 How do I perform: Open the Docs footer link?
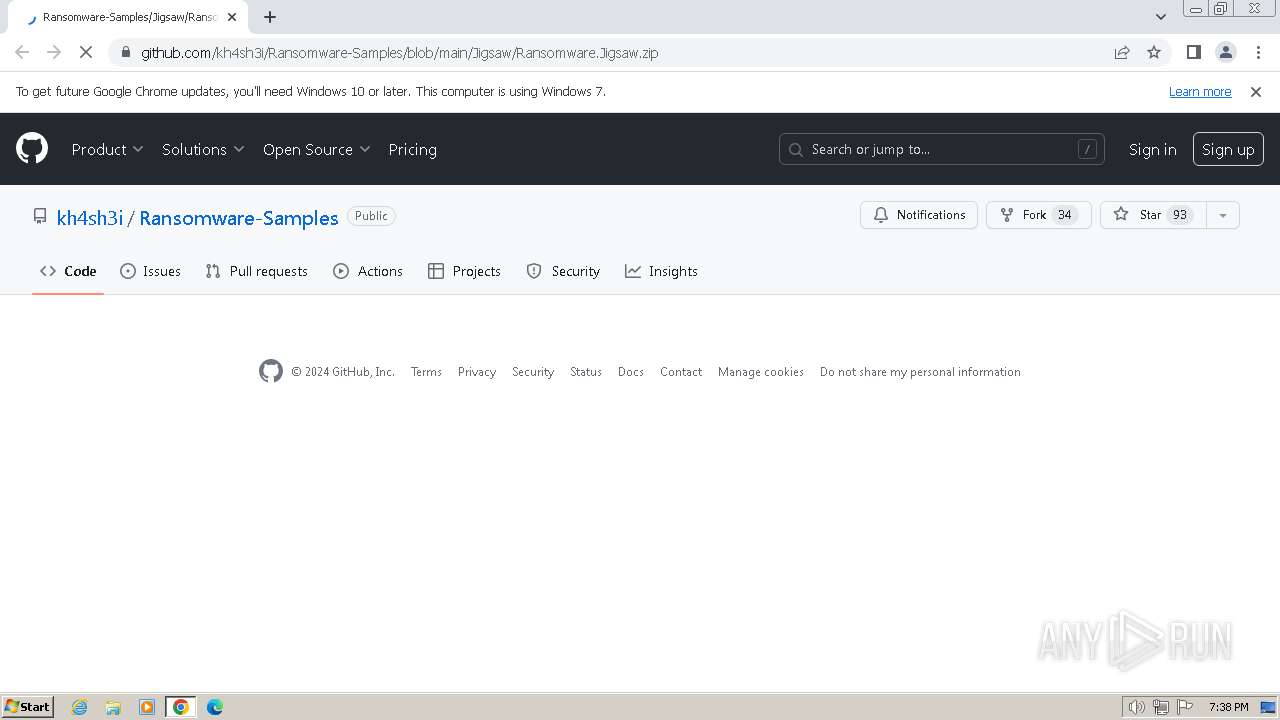coord(631,372)
